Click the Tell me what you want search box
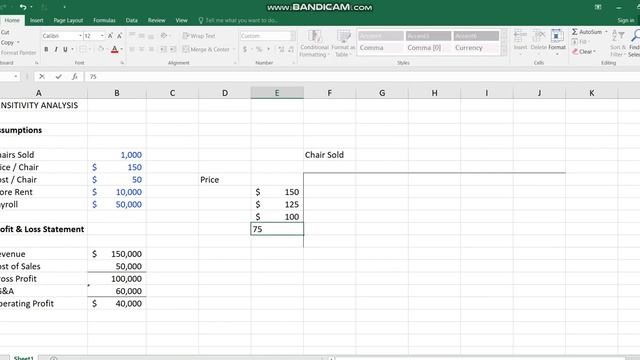The height and width of the screenshot is (360, 640). point(238,20)
